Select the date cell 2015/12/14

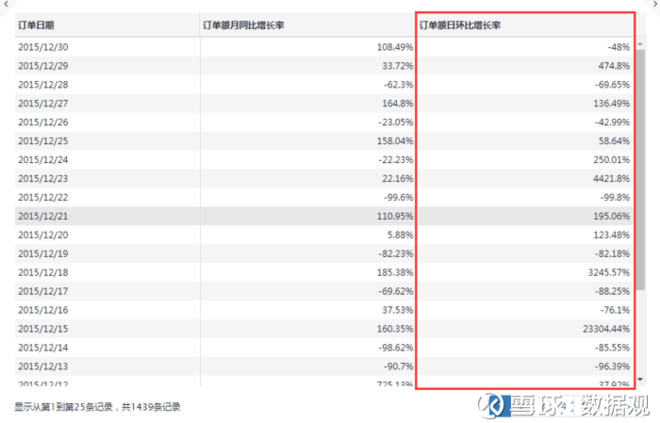click(43, 348)
